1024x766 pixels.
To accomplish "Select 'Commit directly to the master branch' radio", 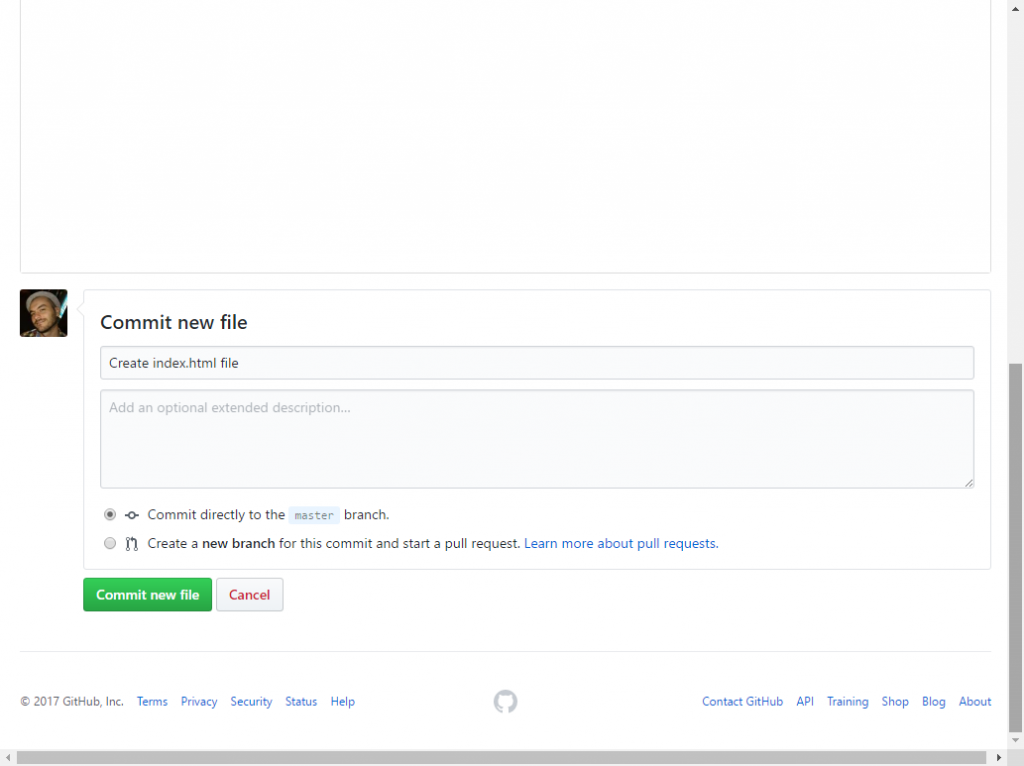I will [110, 515].
